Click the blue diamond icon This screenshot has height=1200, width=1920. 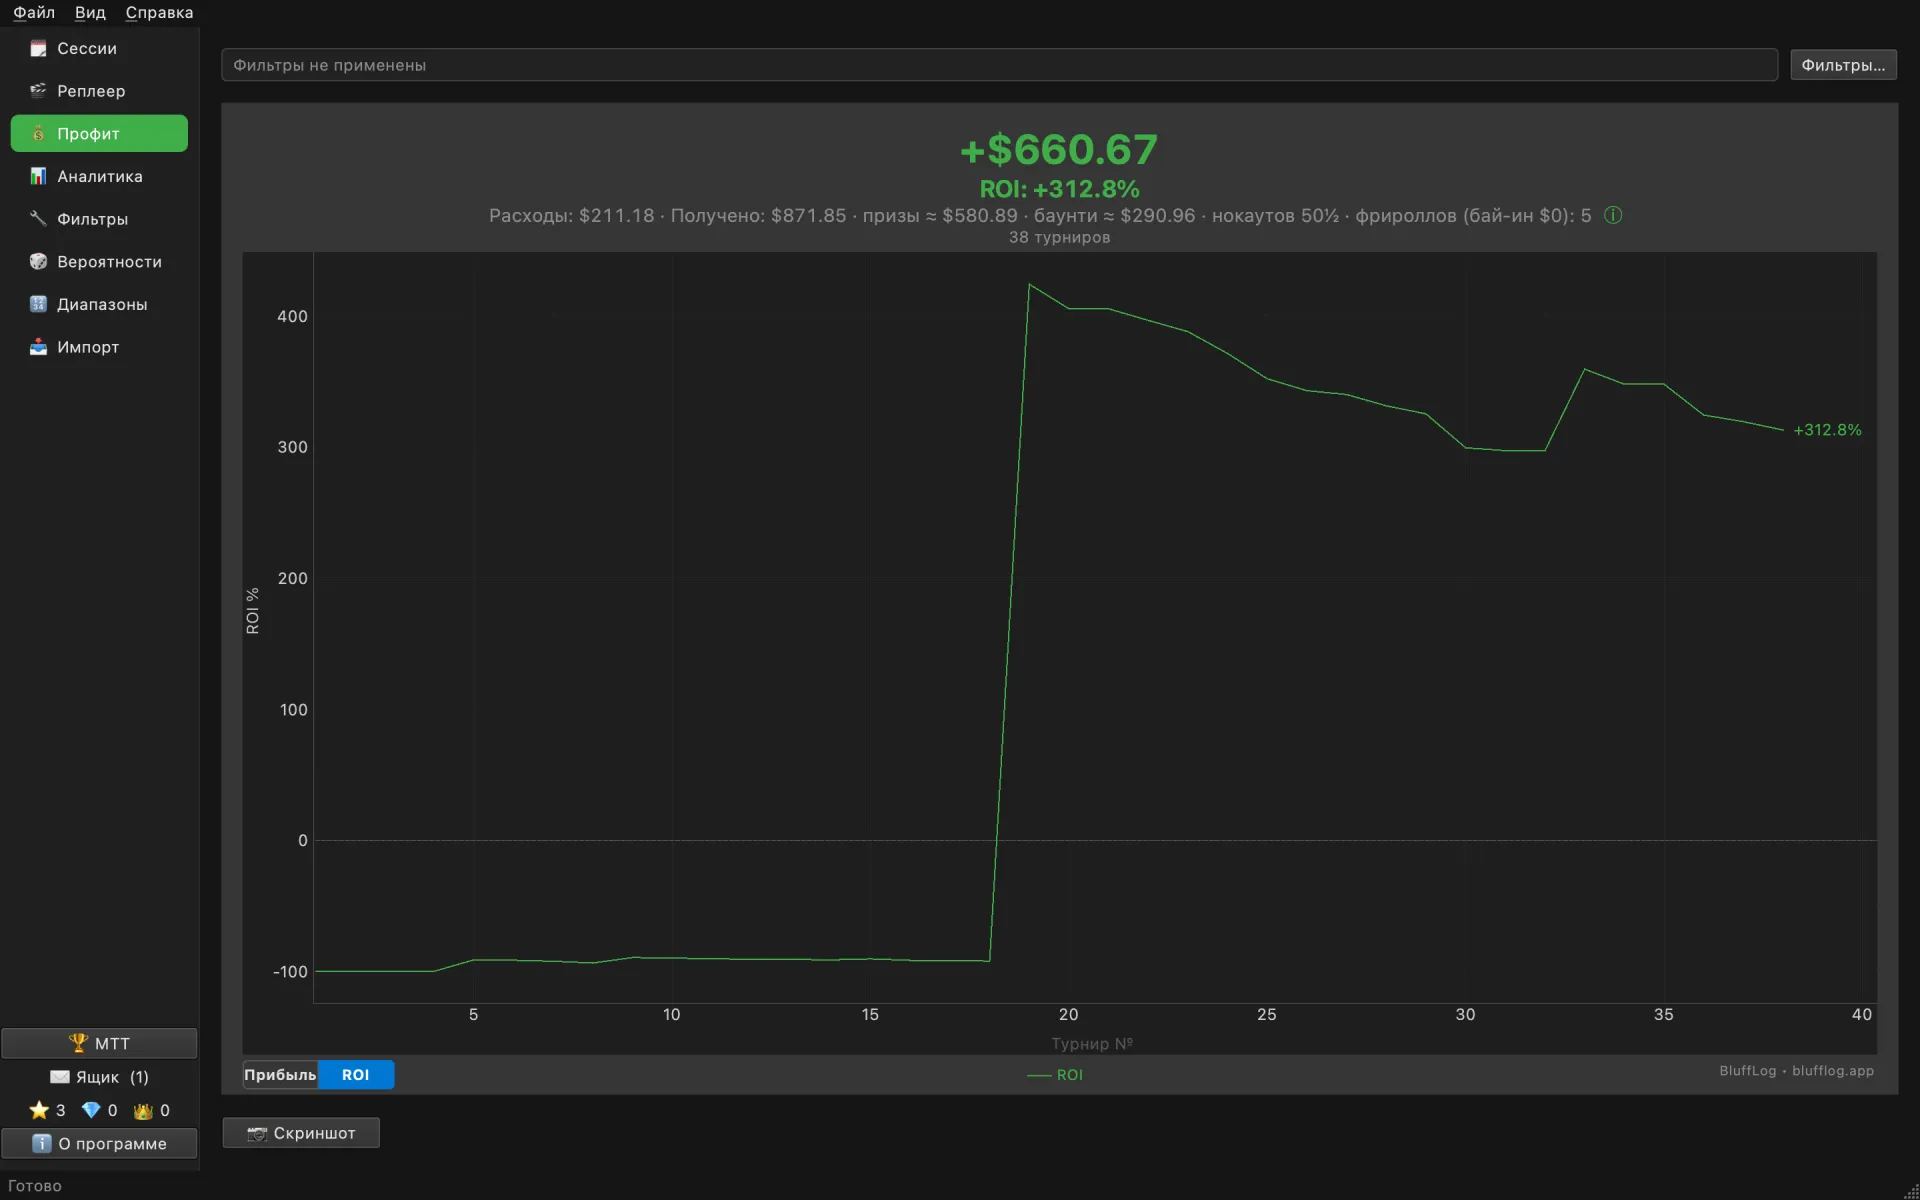pyautogui.click(x=91, y=1110)
